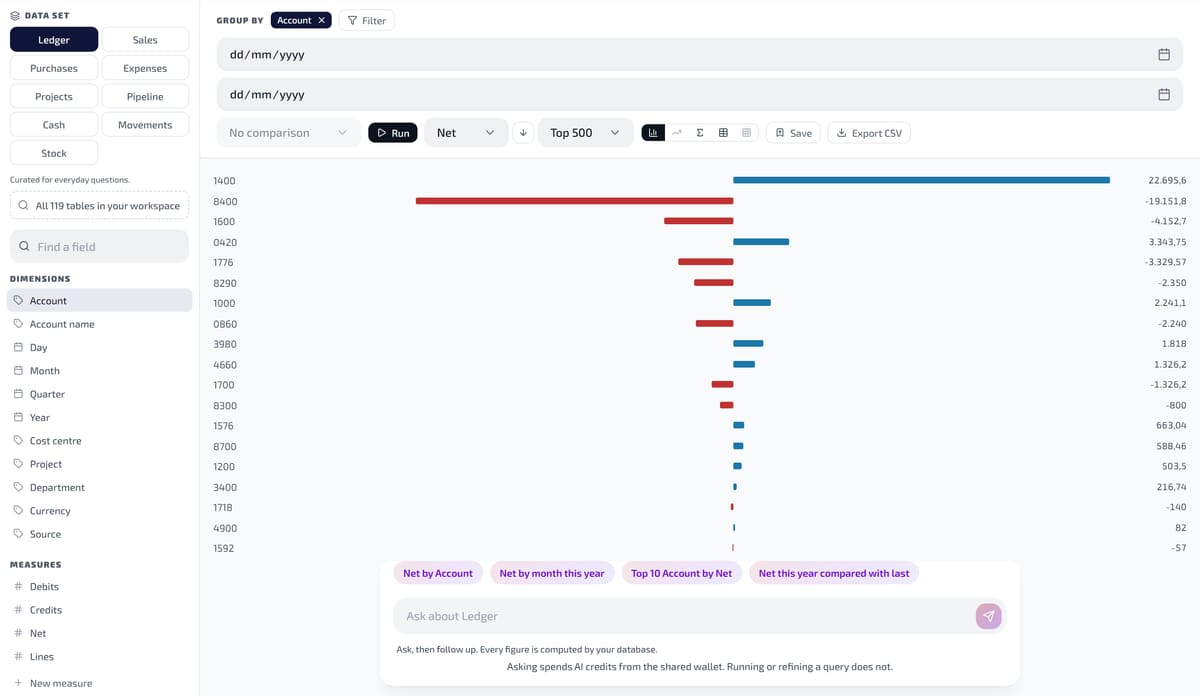Switch to the Sales data set

tap(145, 40)
